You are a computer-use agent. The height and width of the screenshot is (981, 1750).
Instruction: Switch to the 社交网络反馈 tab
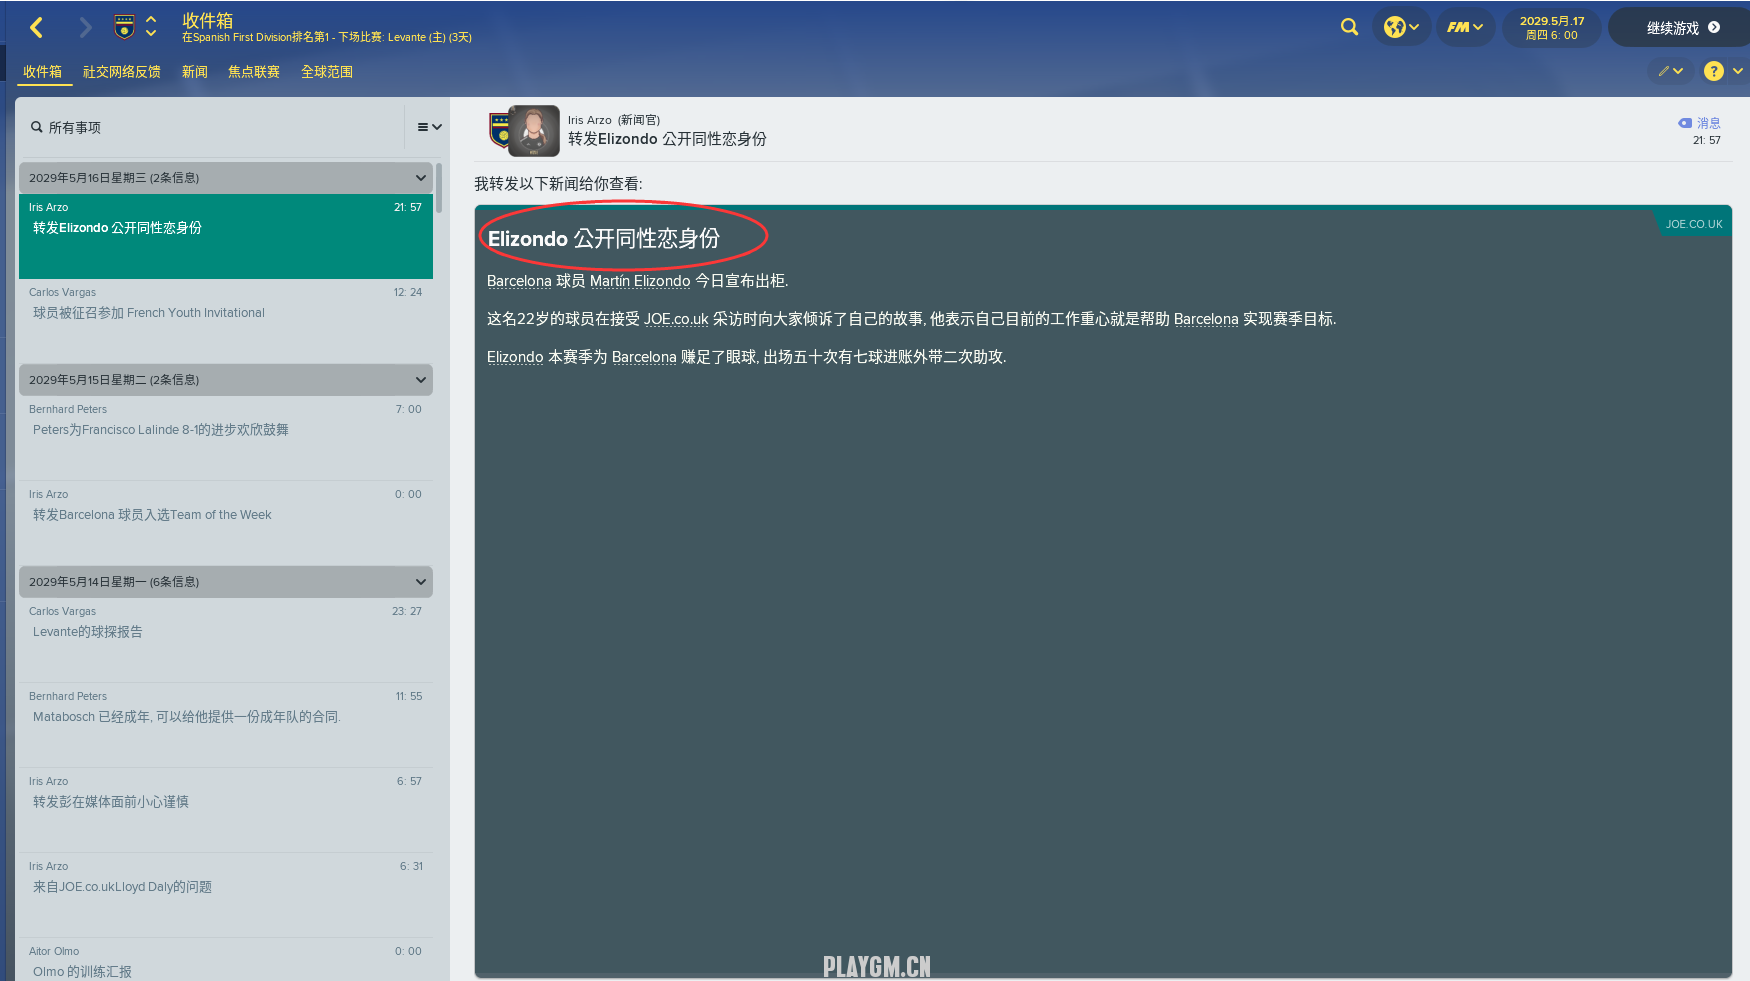point(121,72)
